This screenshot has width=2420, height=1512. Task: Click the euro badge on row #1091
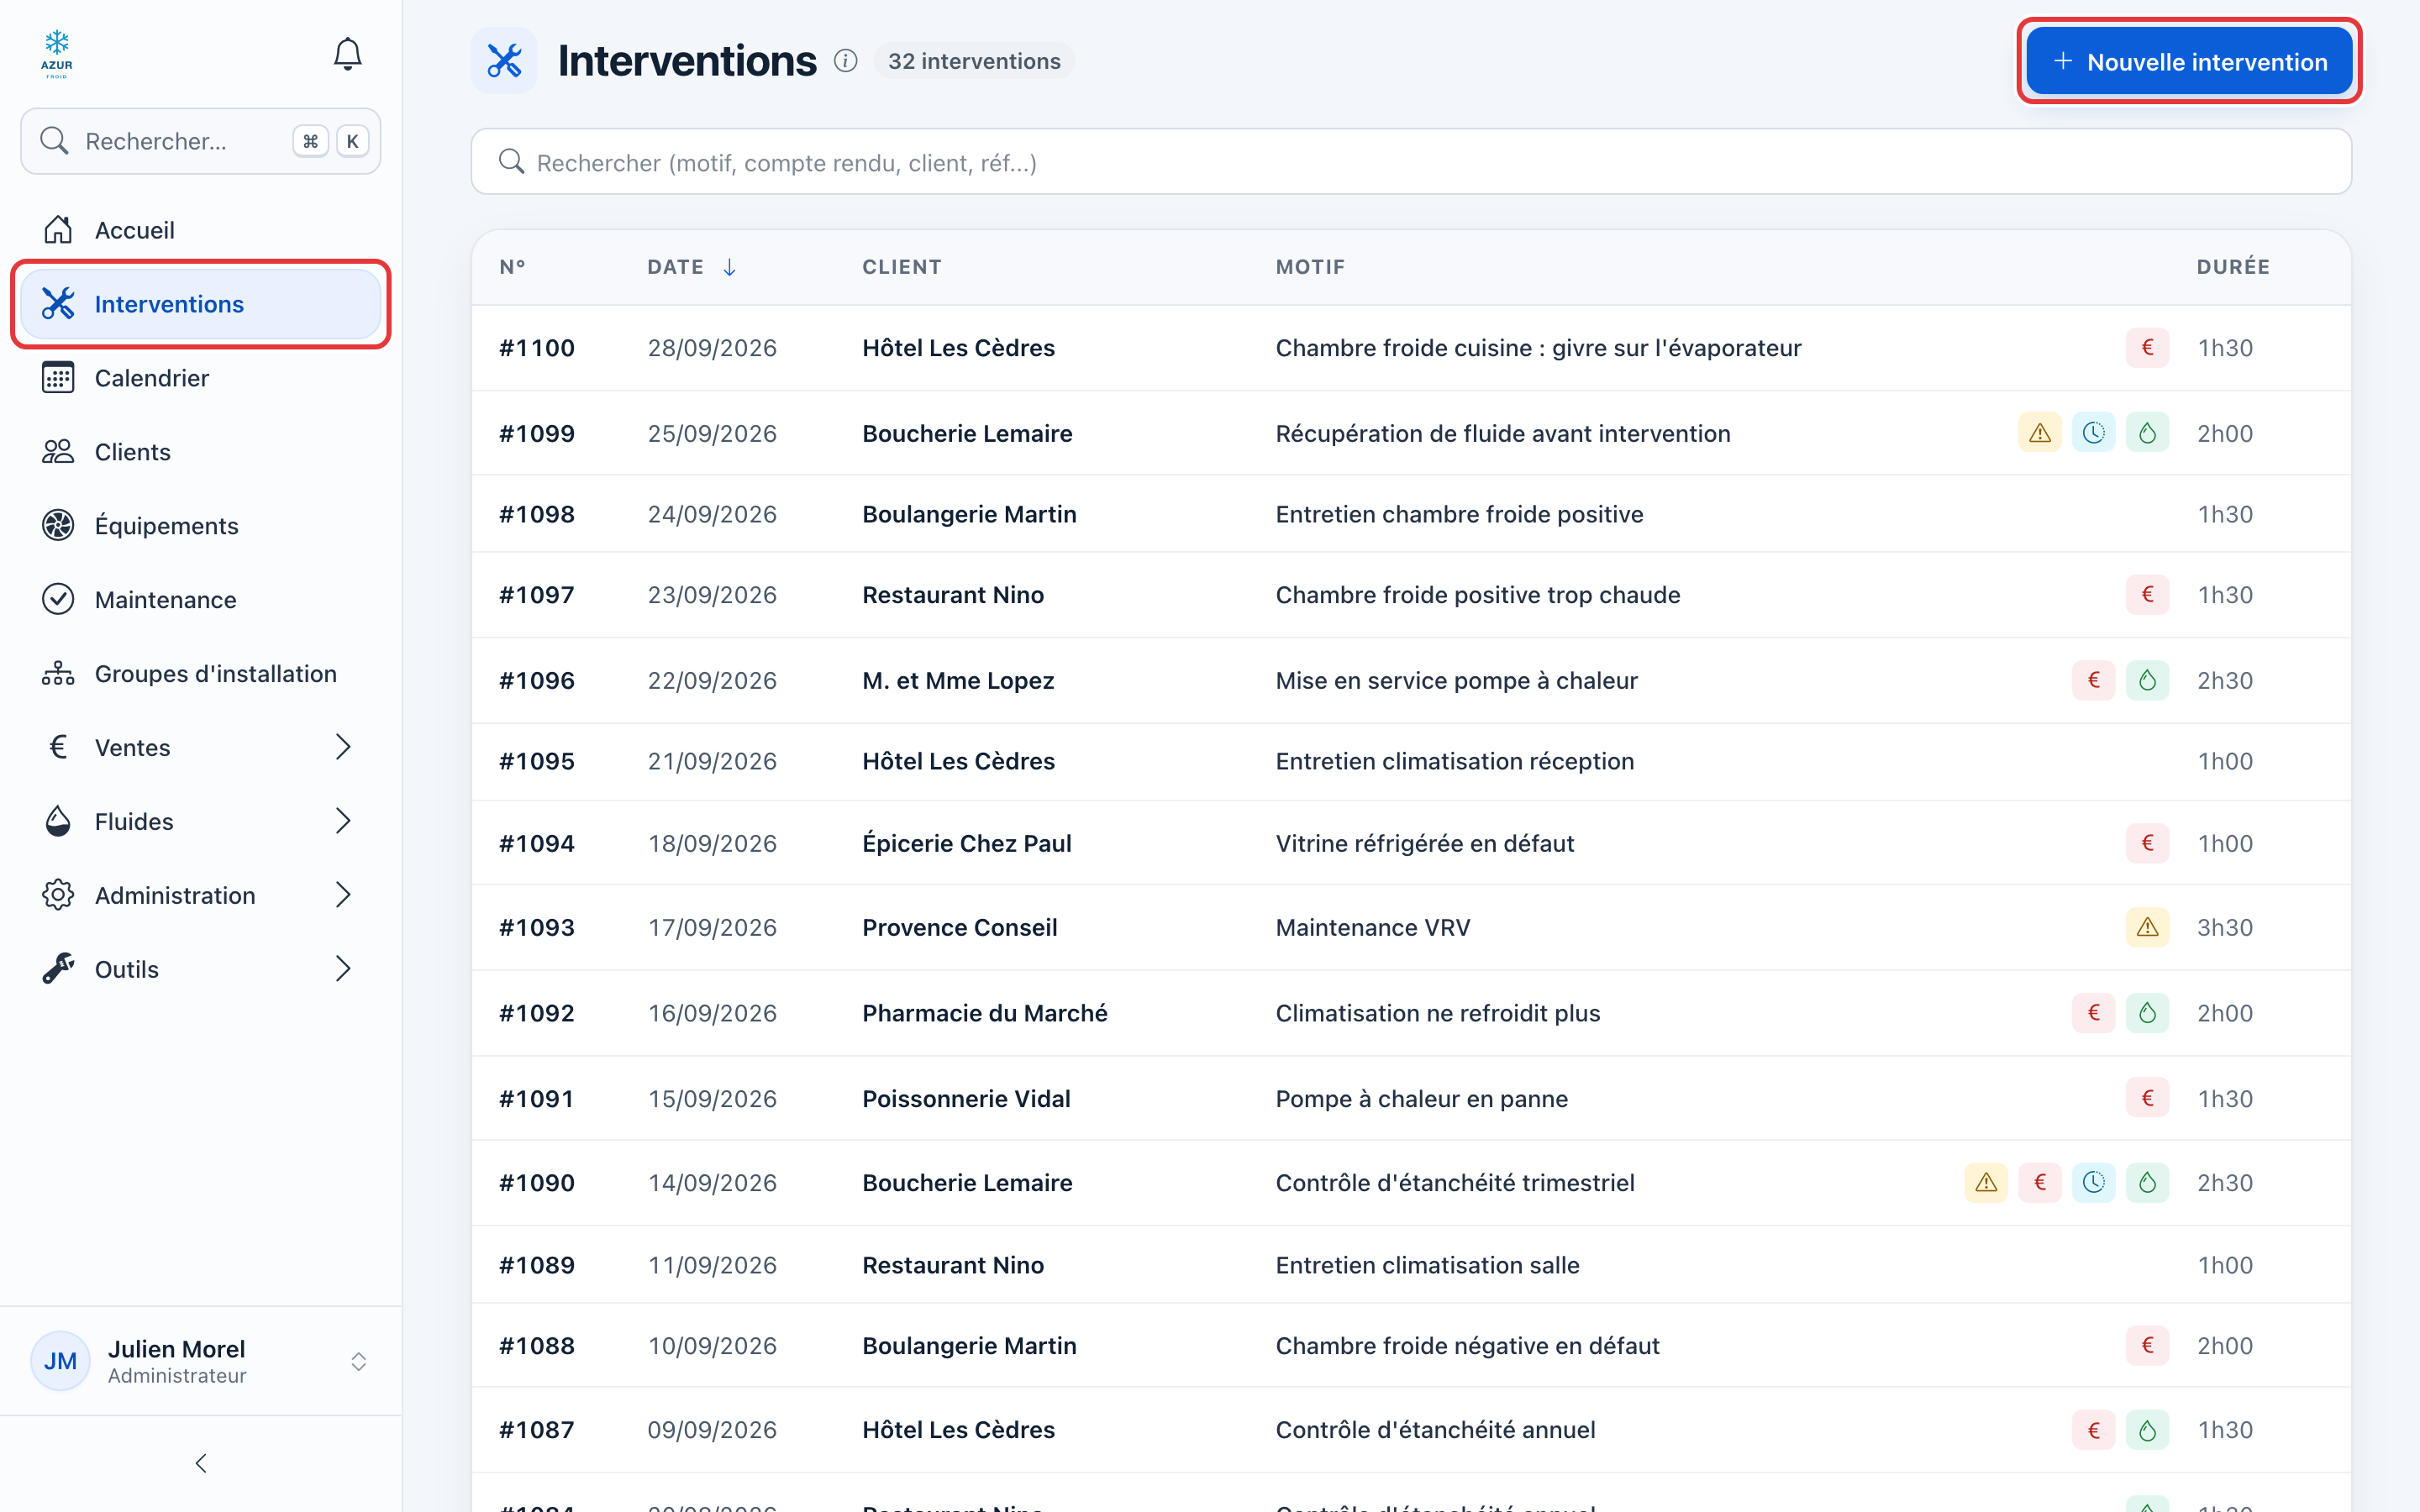[2147, 1098]
